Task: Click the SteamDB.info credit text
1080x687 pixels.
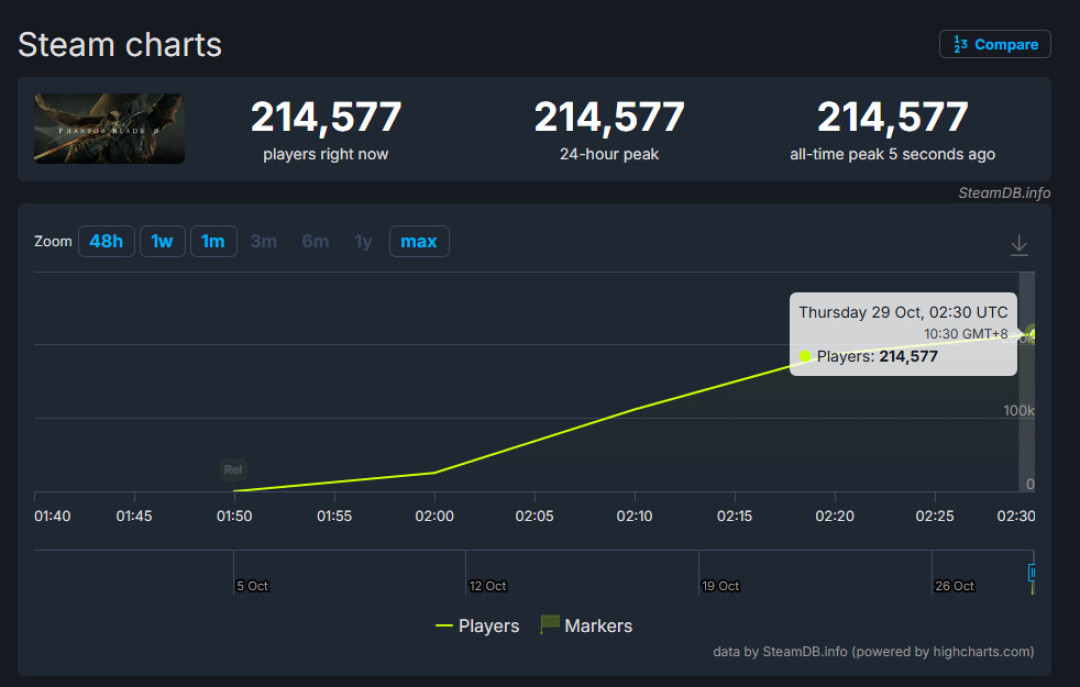Action: pos(1004,193)
